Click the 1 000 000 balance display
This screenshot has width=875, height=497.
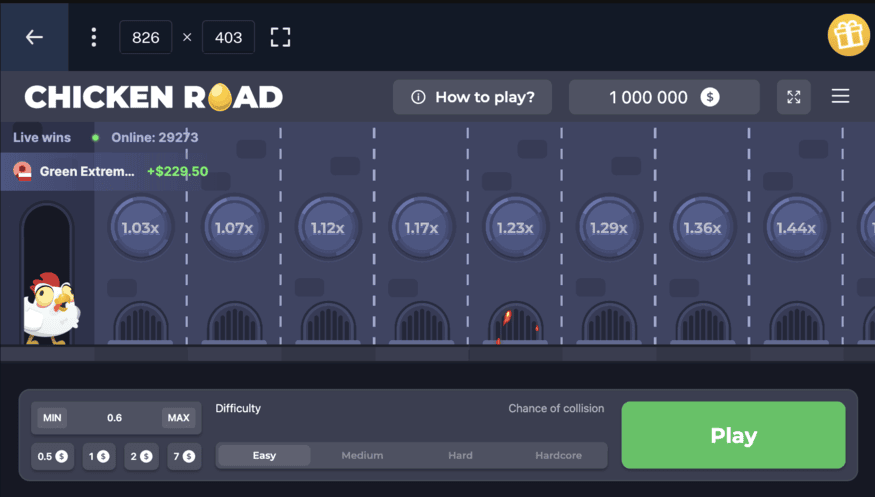(664, 97)
